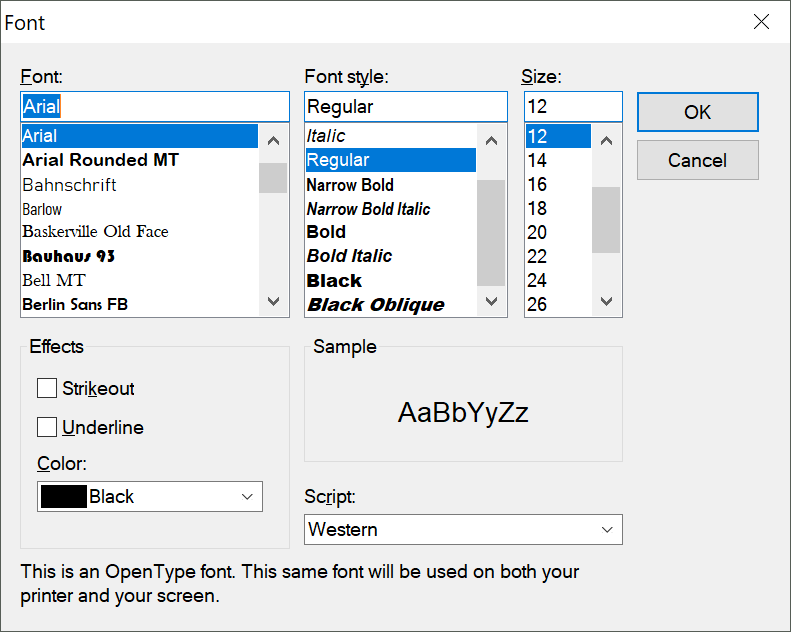This screenshot has width=791, height=632.
Task: Click Font style list scroll-down arrow
Action: click(x=491, y=301)
